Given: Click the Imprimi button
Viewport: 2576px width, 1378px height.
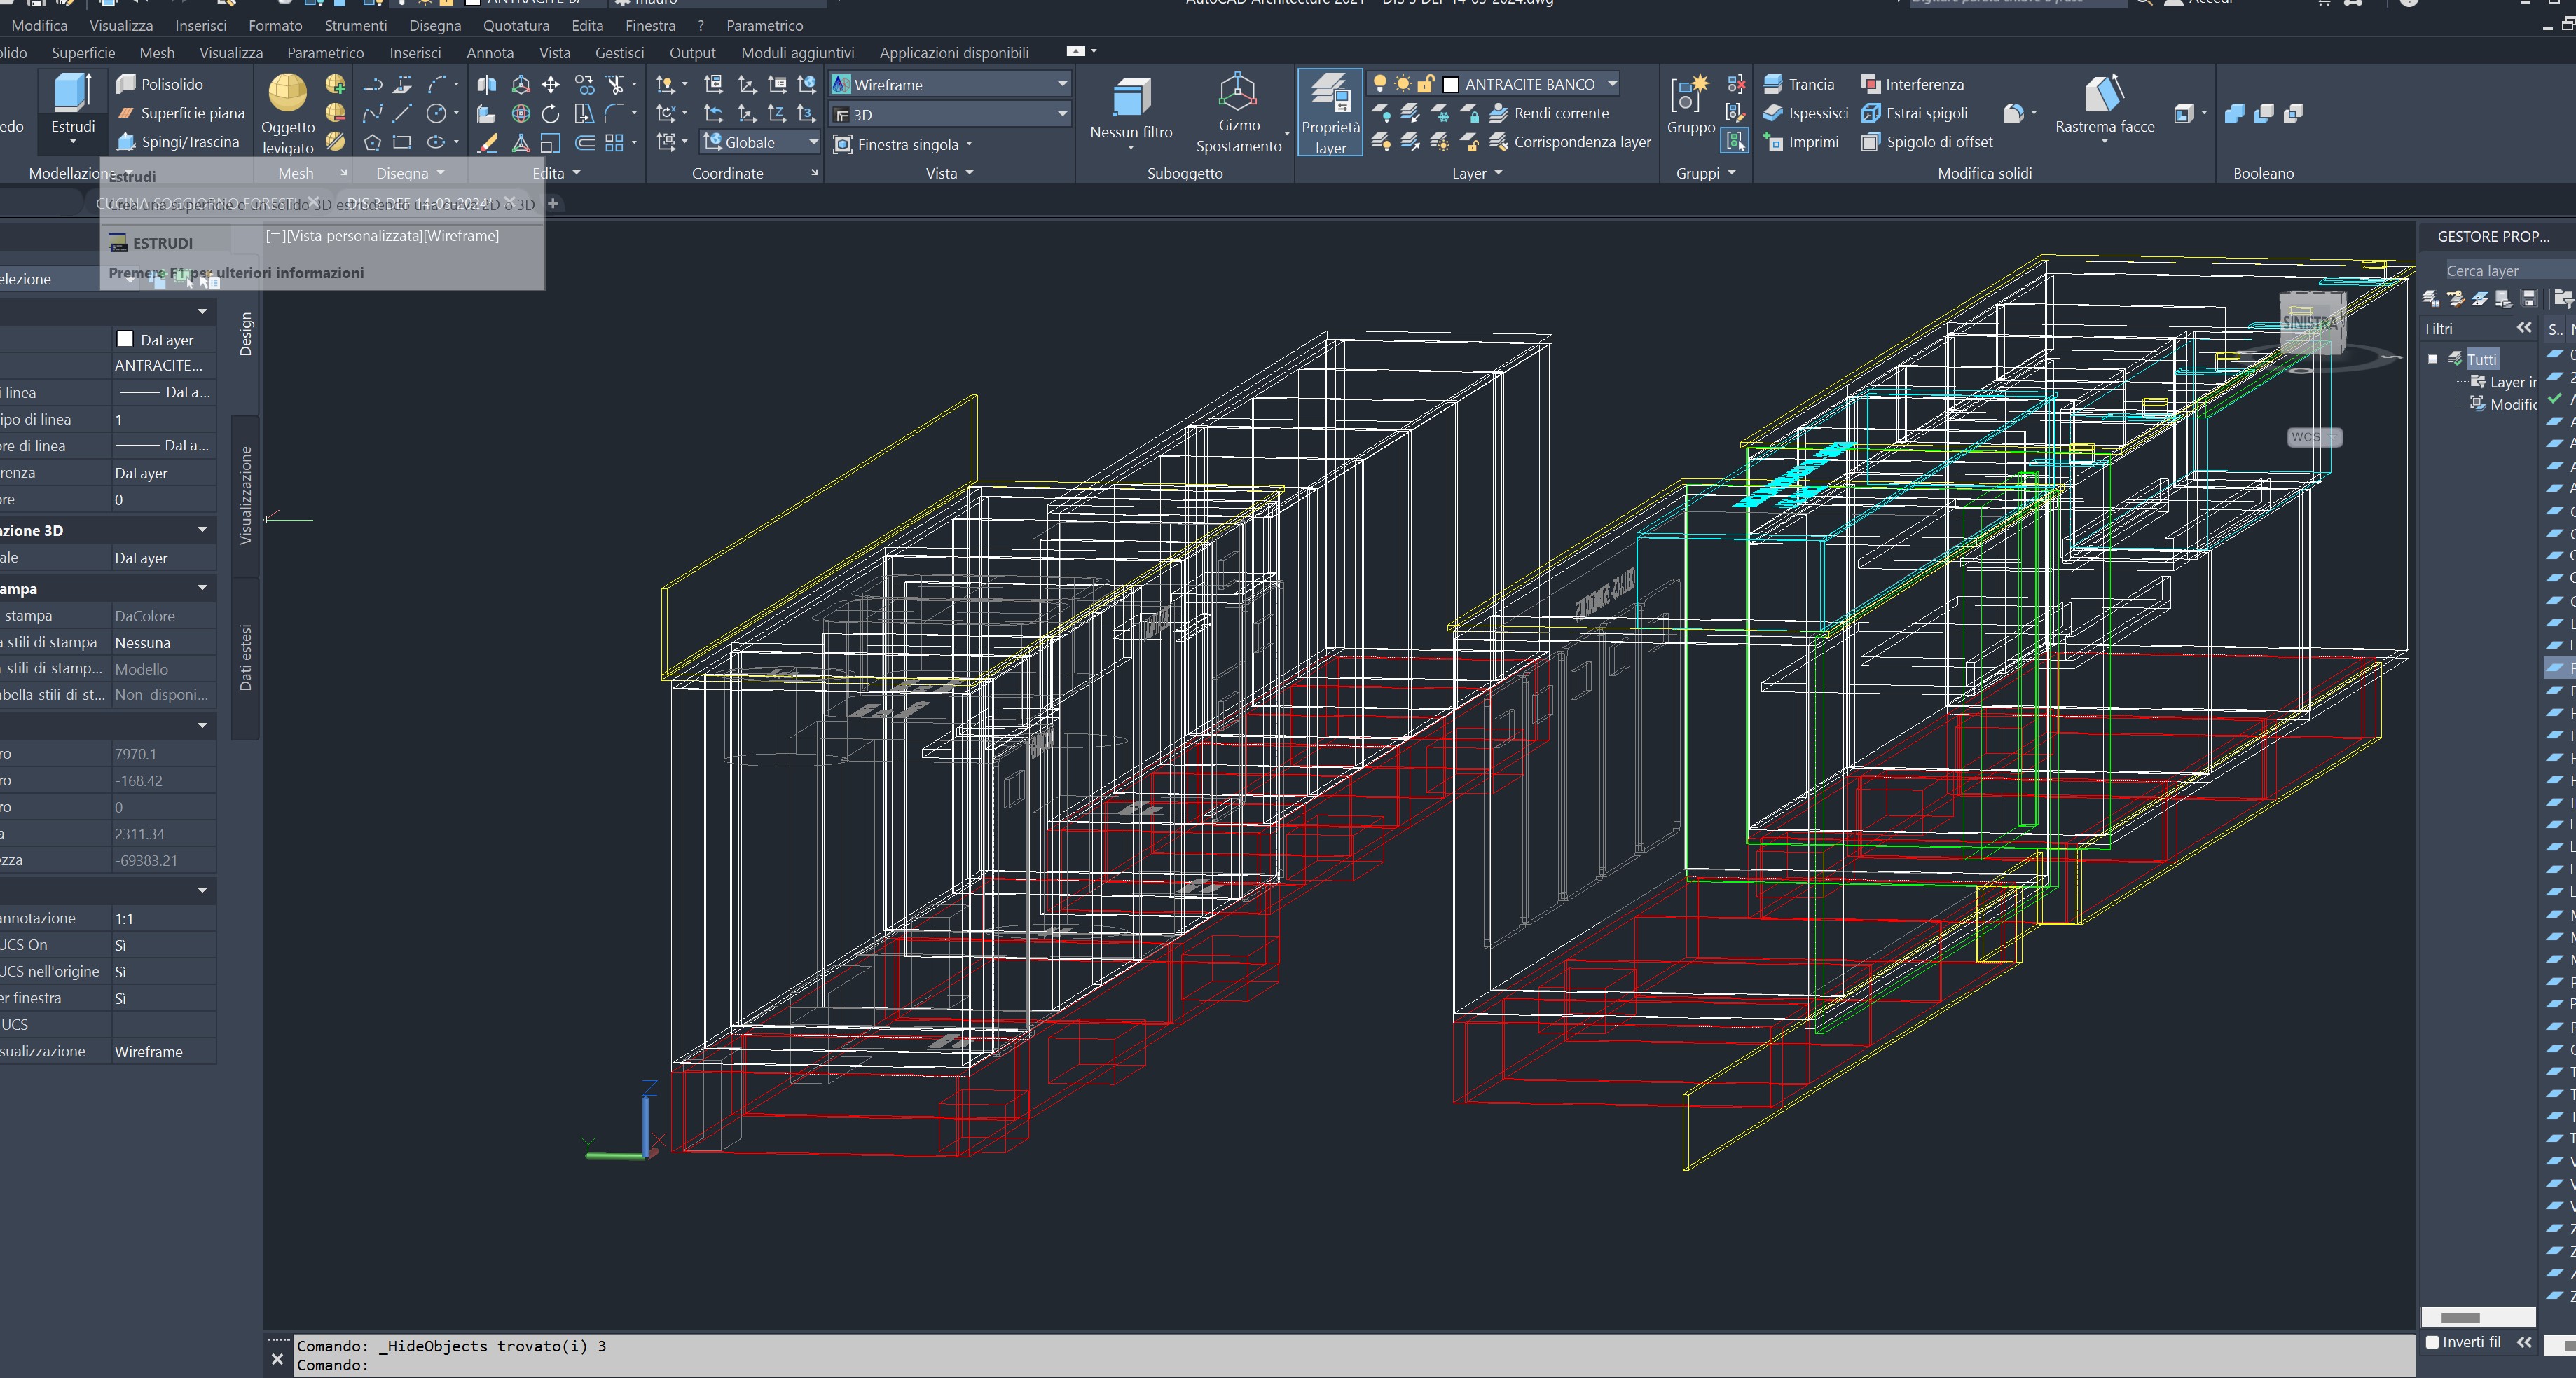Looking at the screenshot, I should [x=1801, y=142].
